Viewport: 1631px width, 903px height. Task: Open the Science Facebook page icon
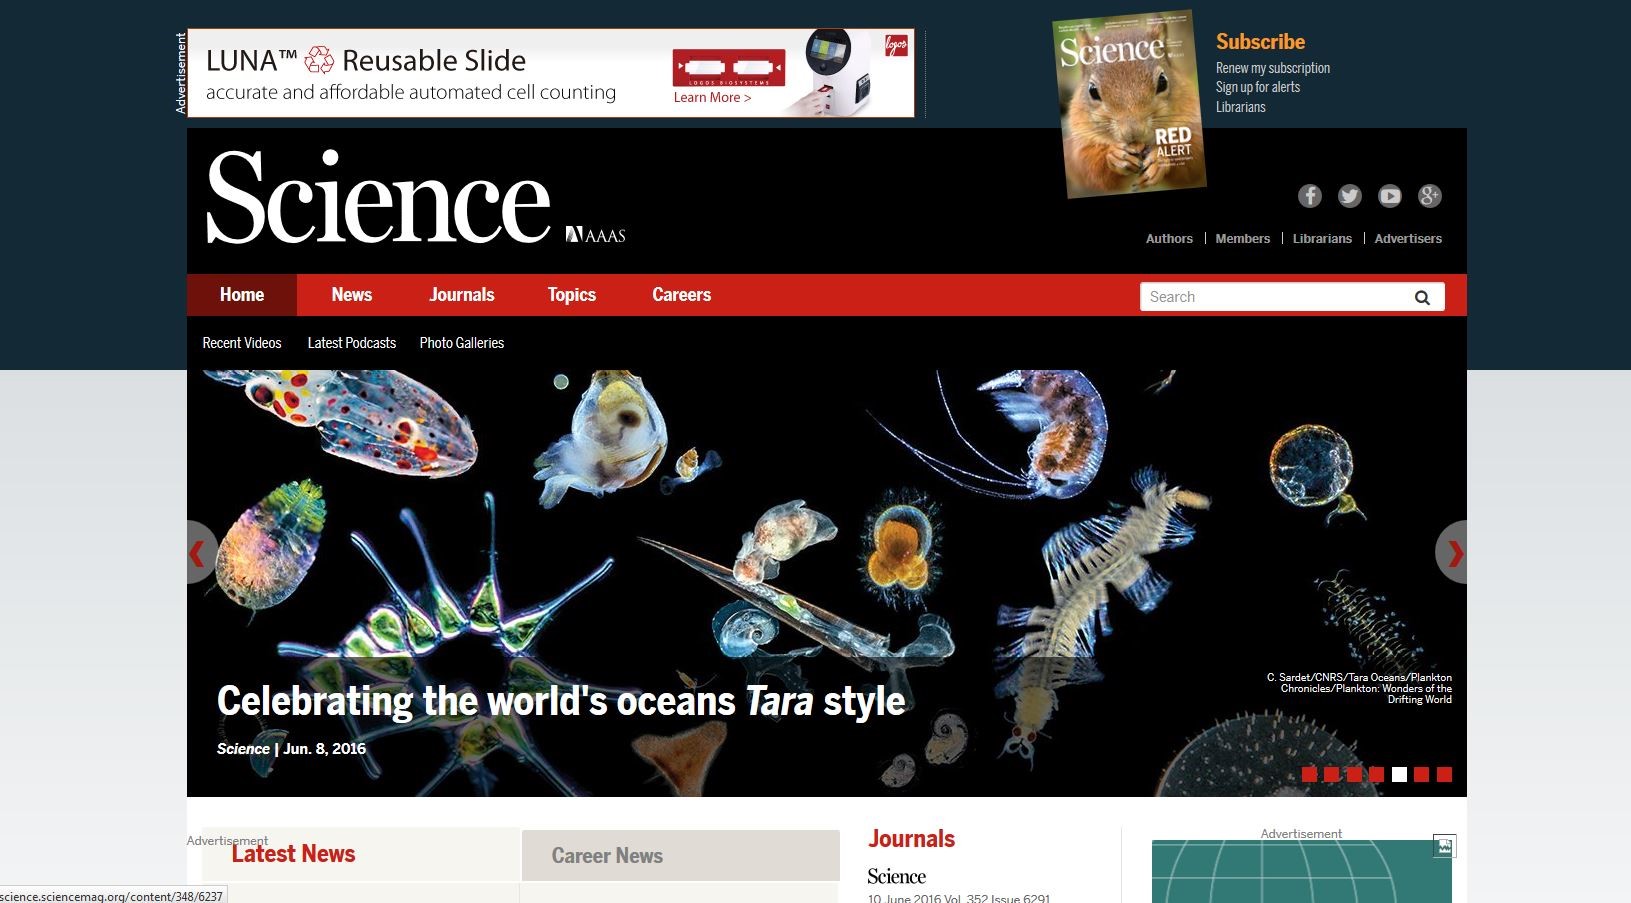click(1310, 196)
